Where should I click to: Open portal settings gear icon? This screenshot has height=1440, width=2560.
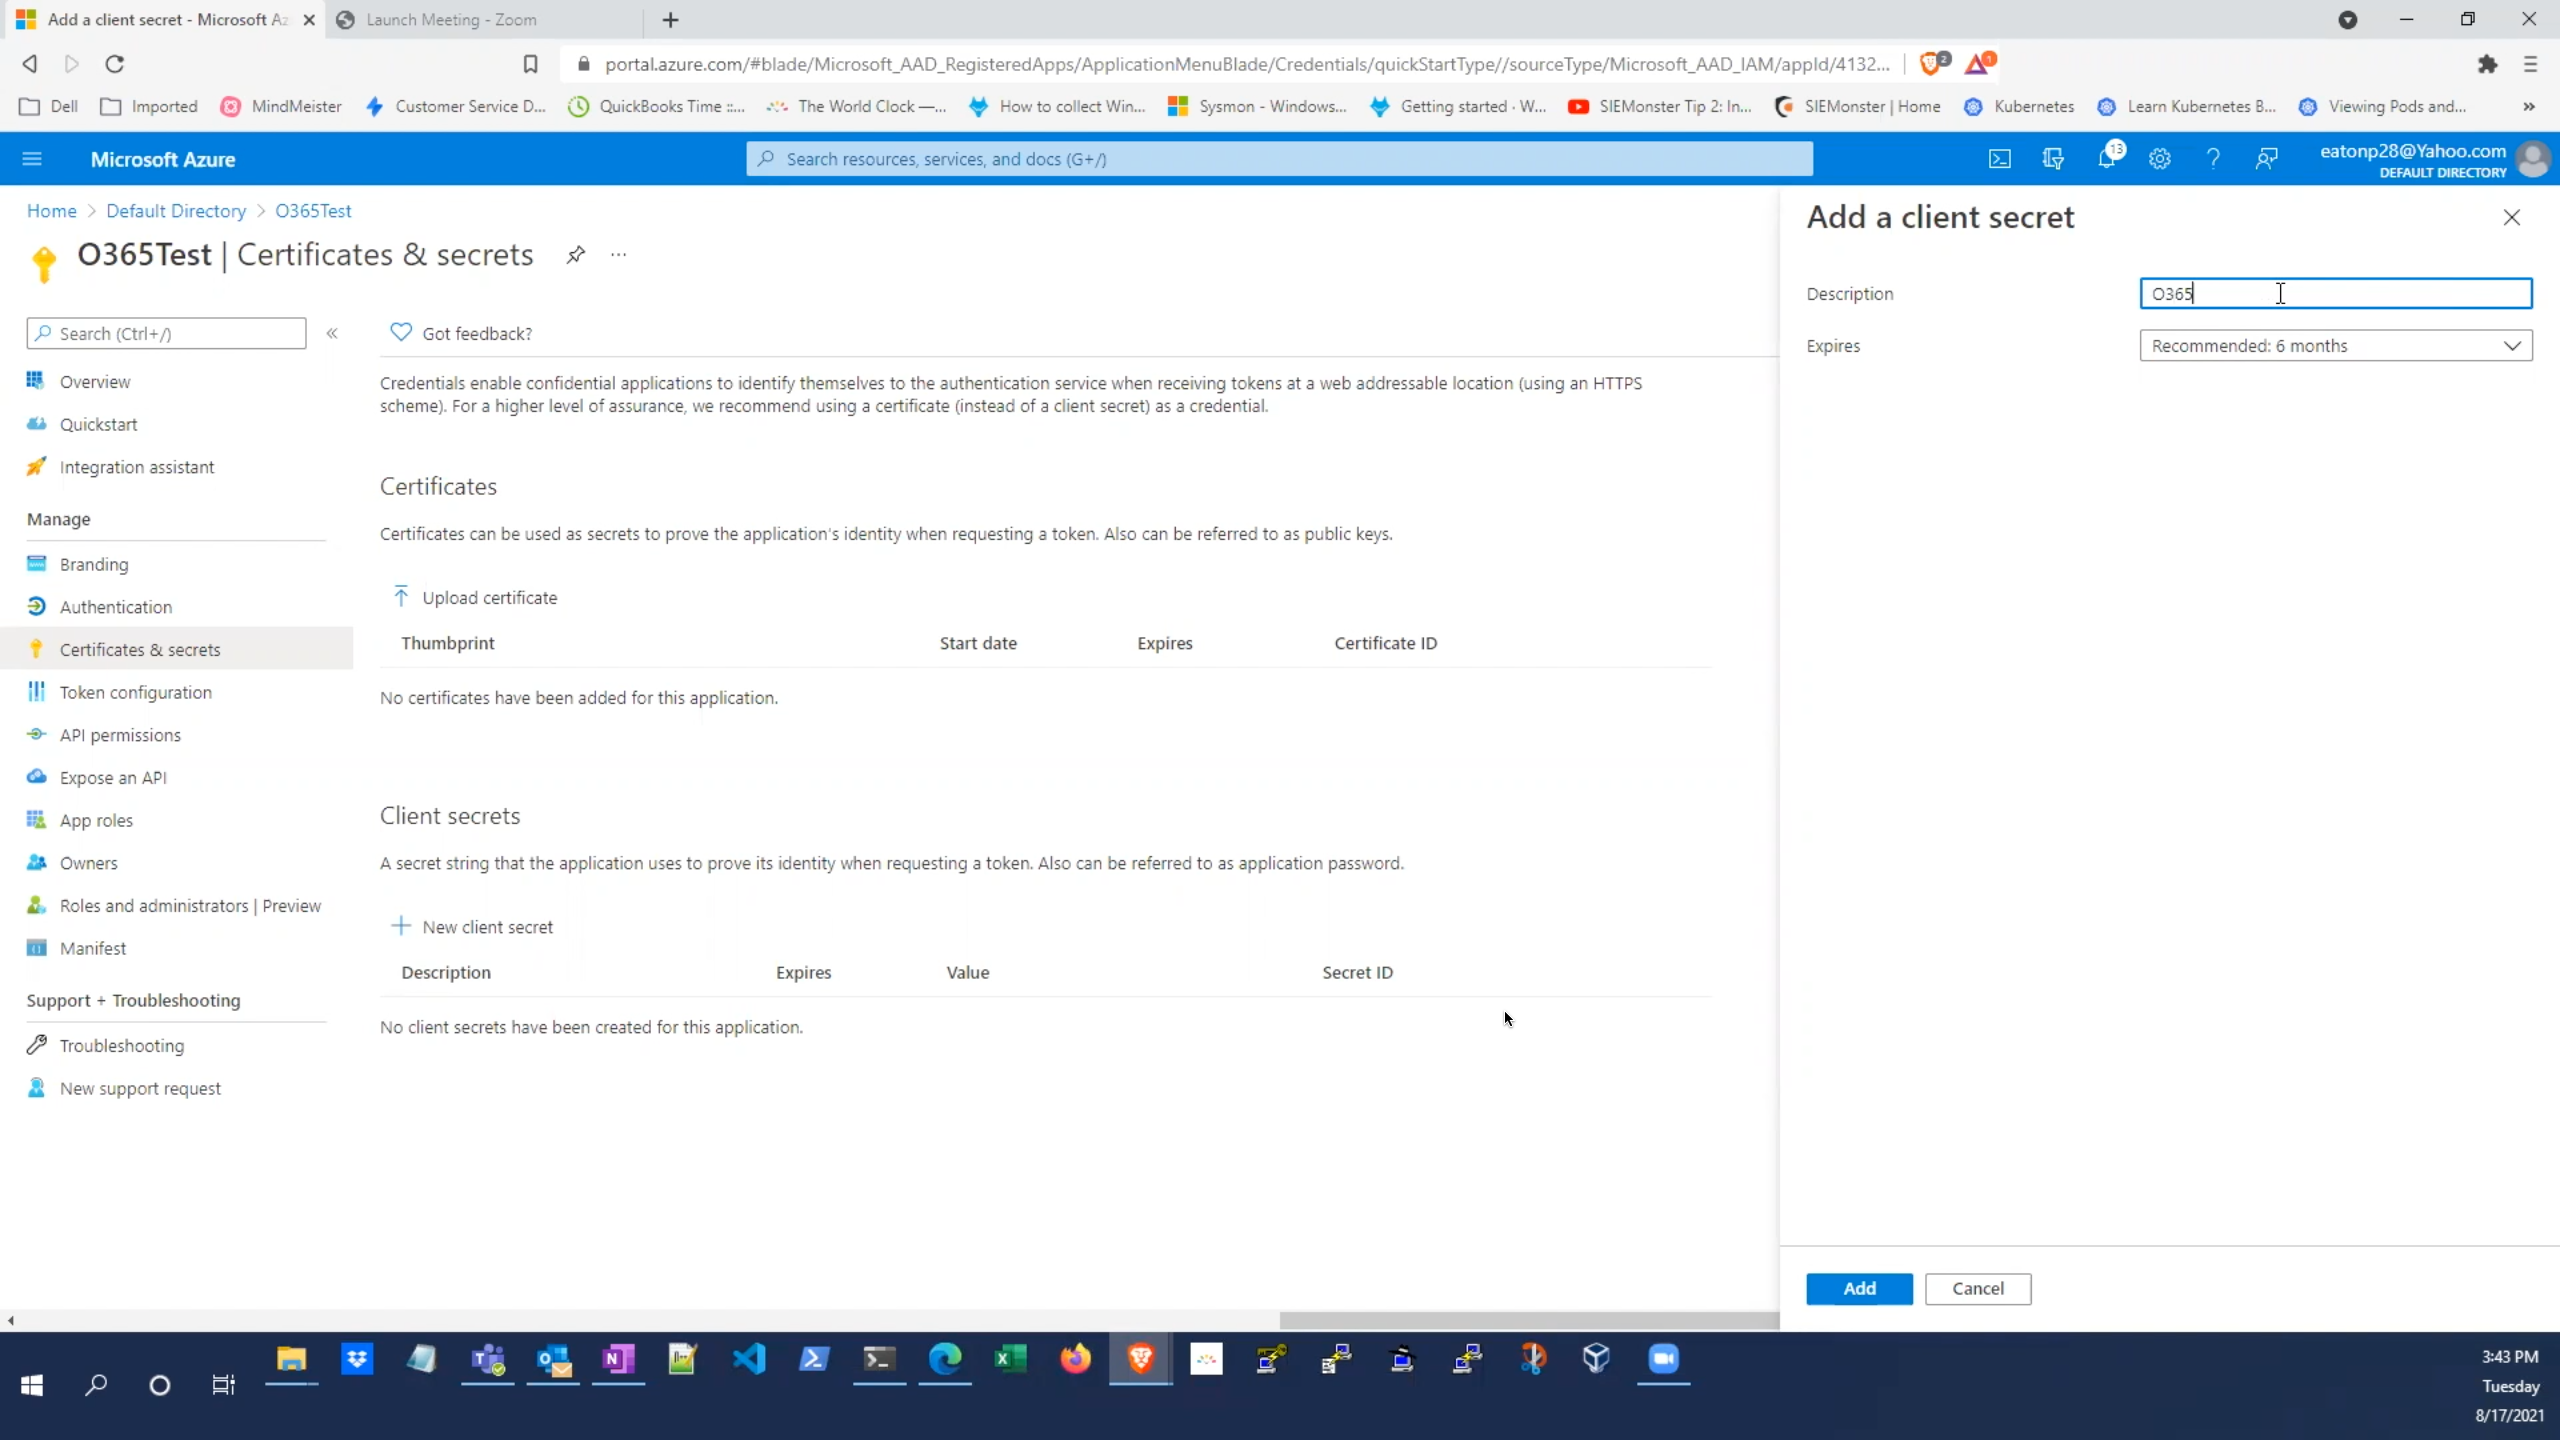(x=2160, y=159)
